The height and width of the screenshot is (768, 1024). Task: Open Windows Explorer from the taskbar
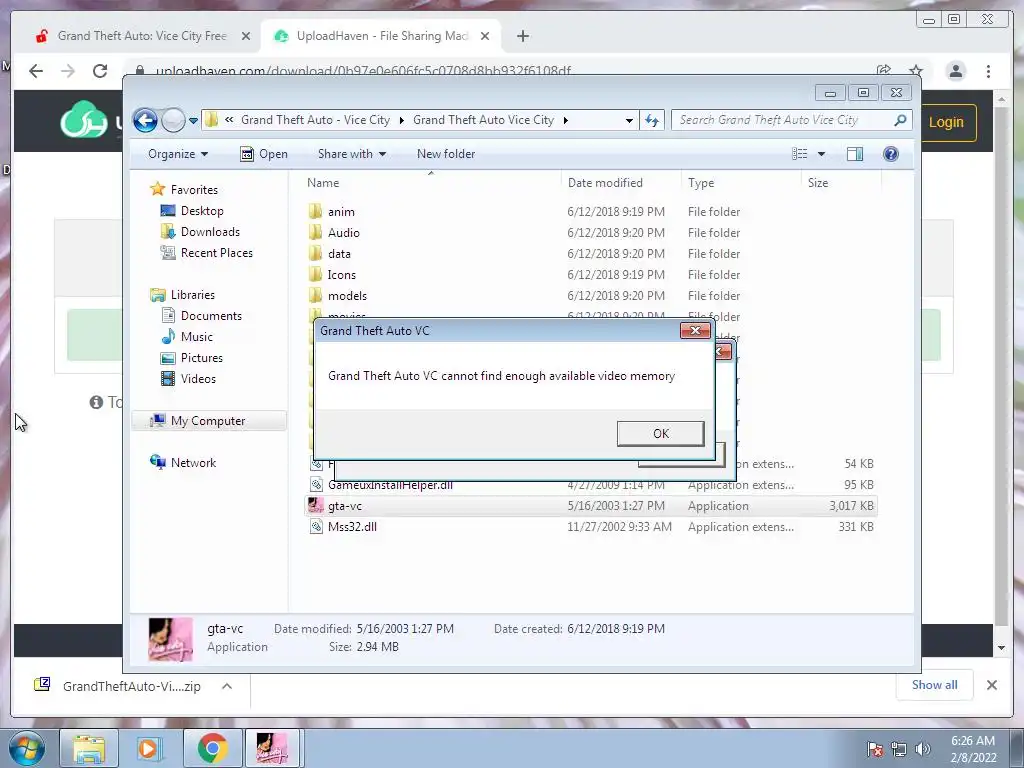(89, 748)
